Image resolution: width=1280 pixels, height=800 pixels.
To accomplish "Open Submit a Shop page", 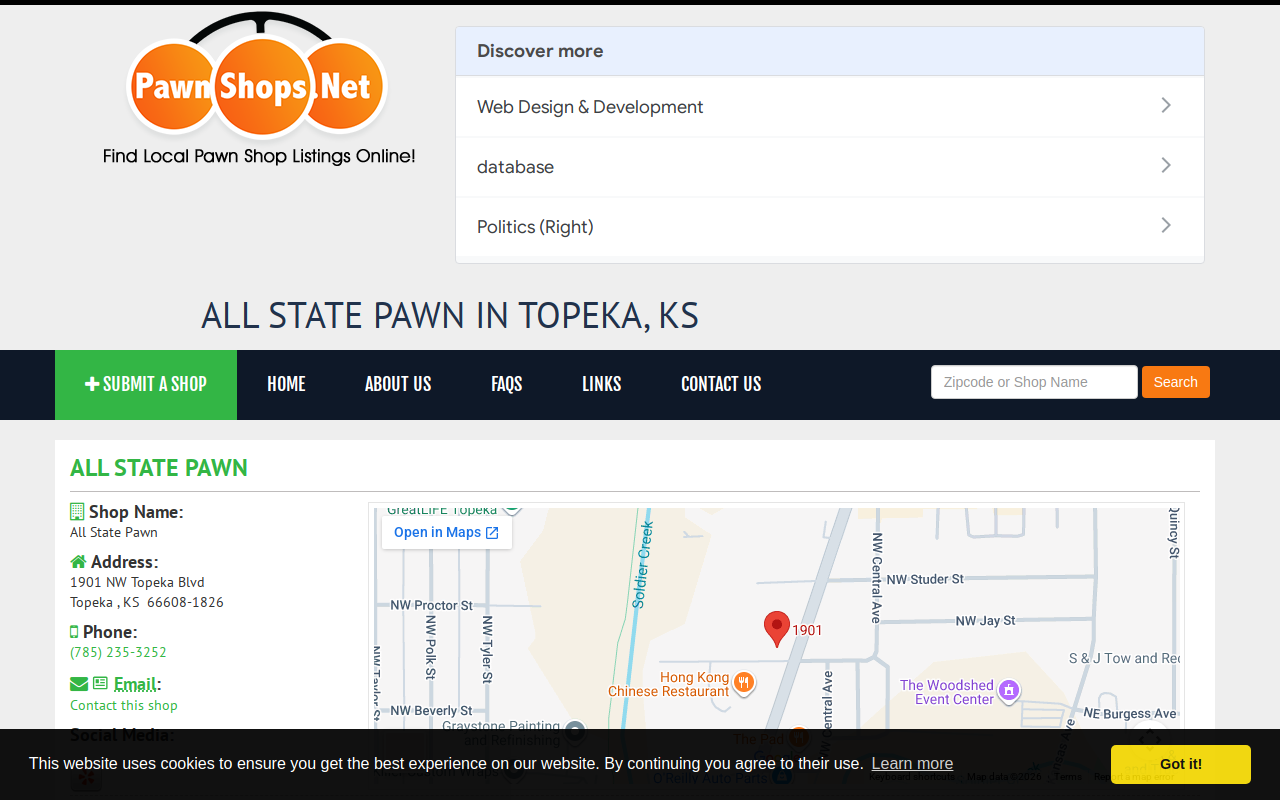I will 146,385.
